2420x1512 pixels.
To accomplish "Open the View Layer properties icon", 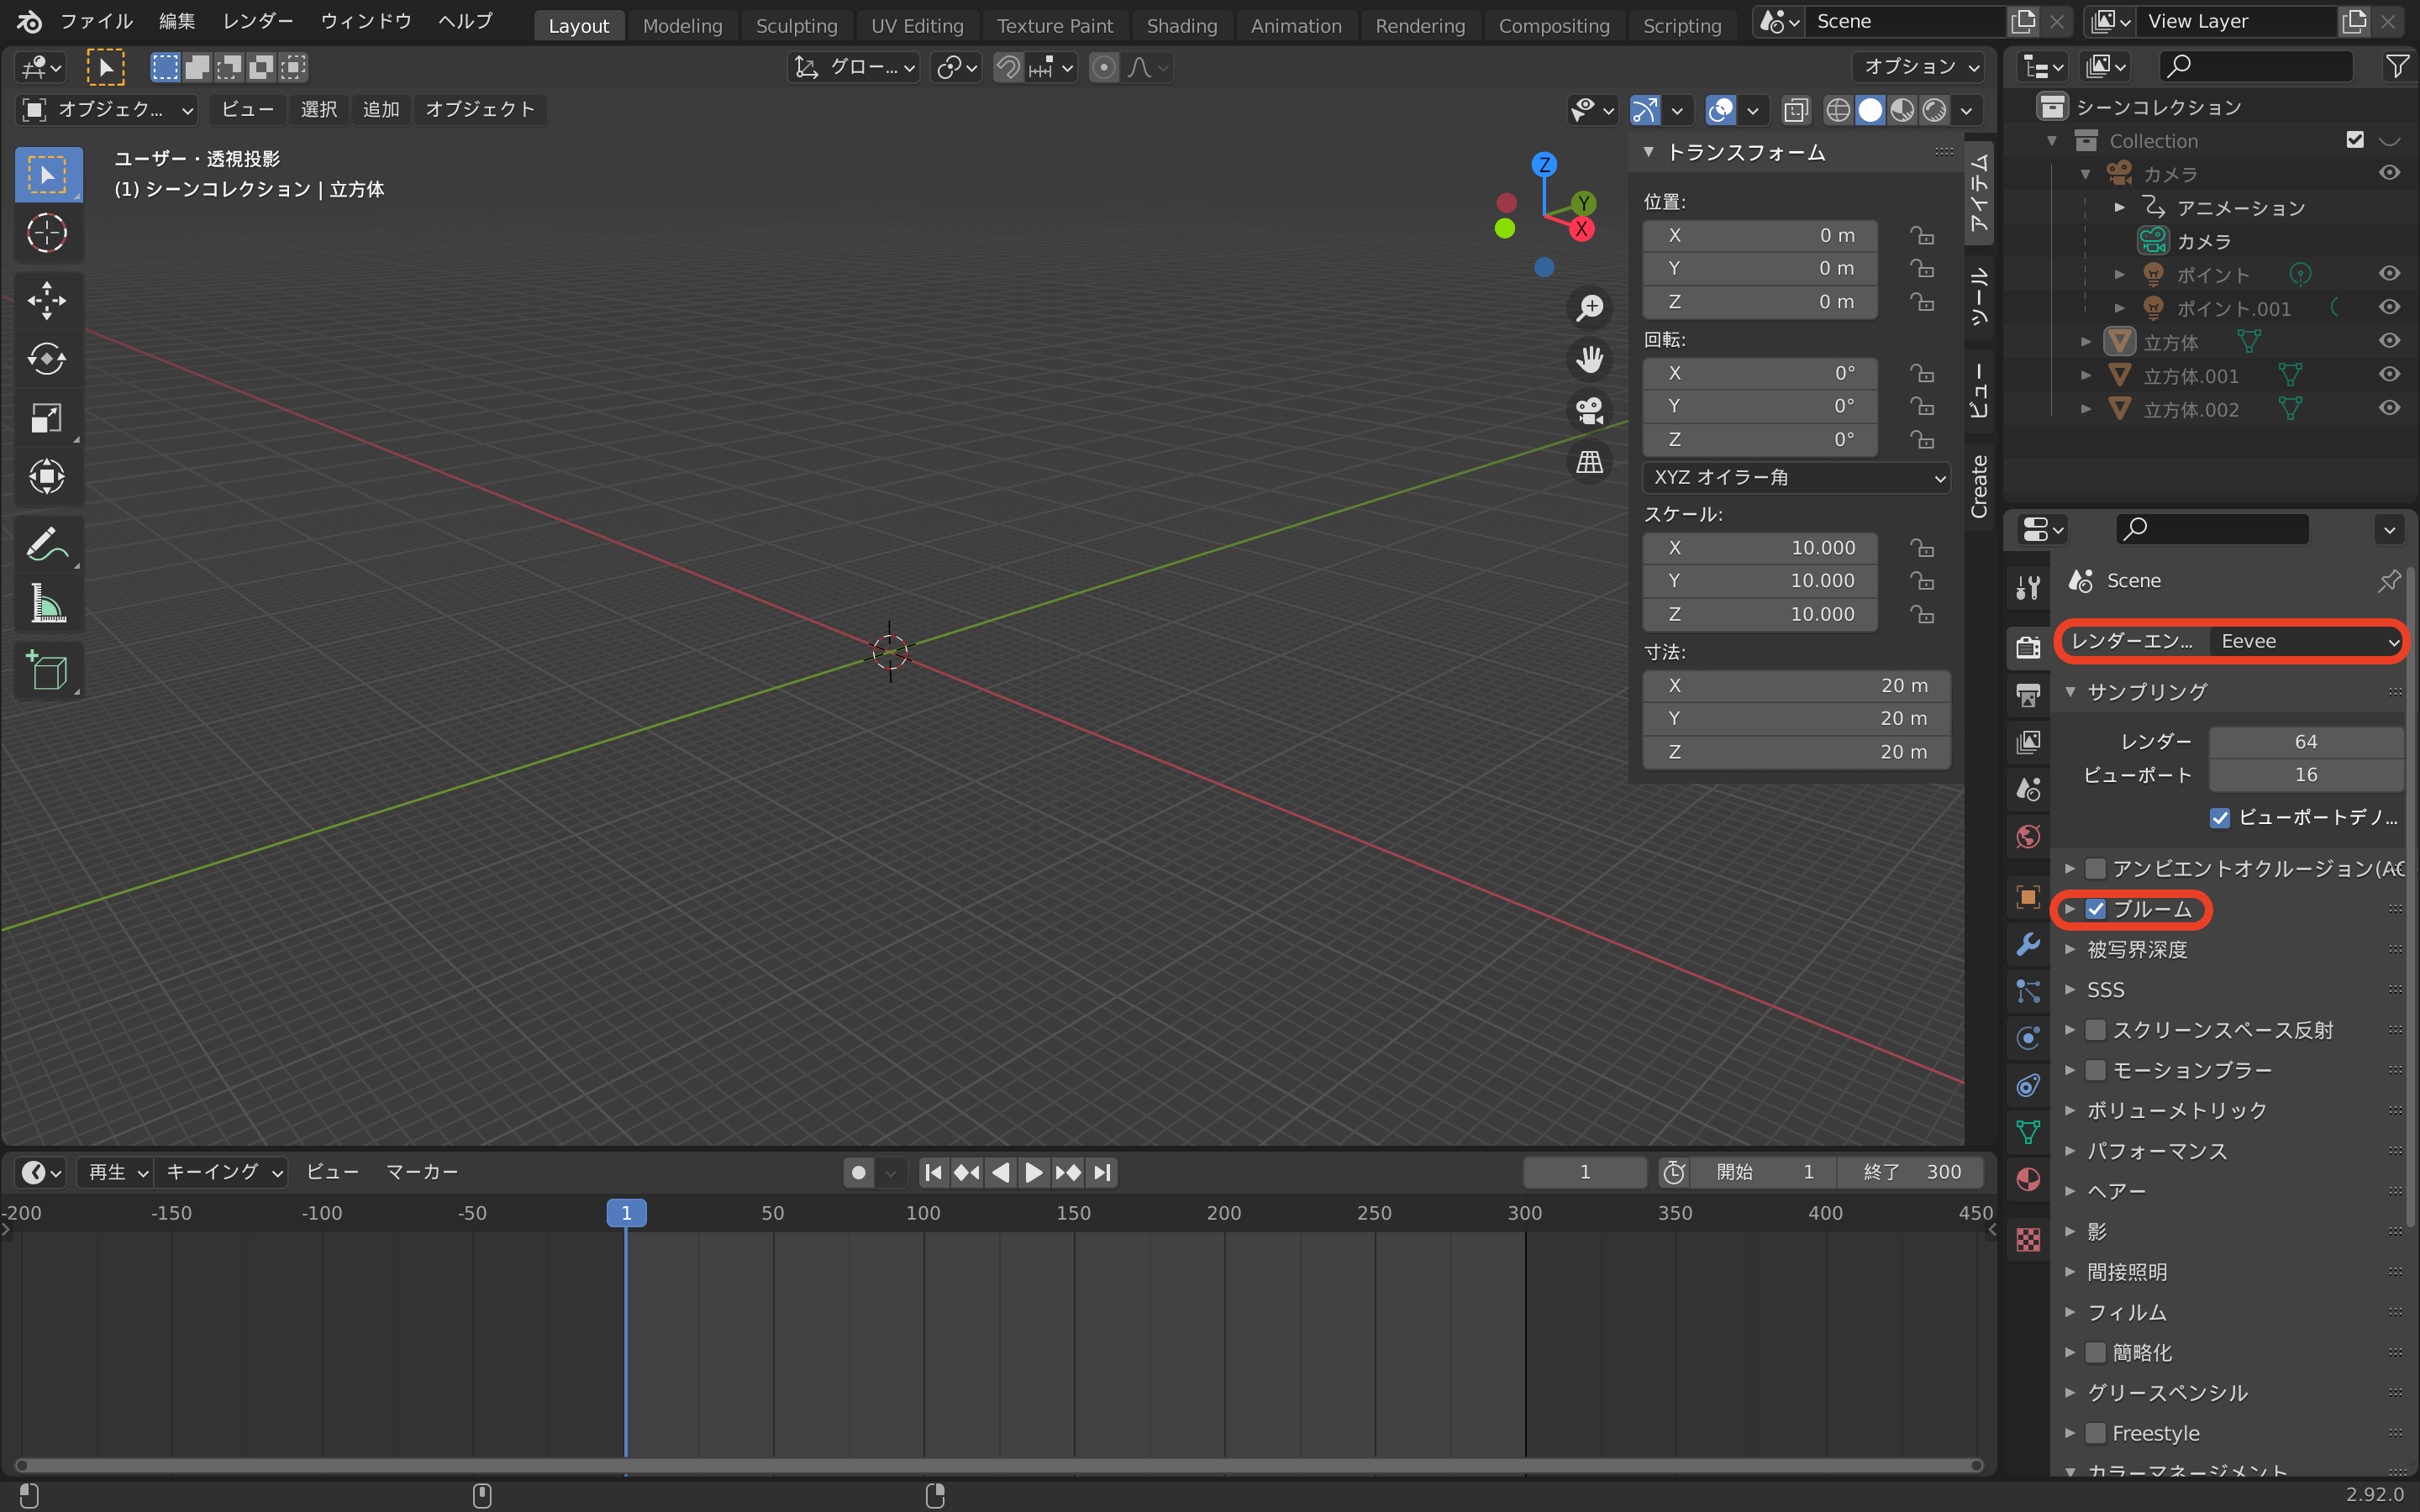I will (x=2028, y=742).
